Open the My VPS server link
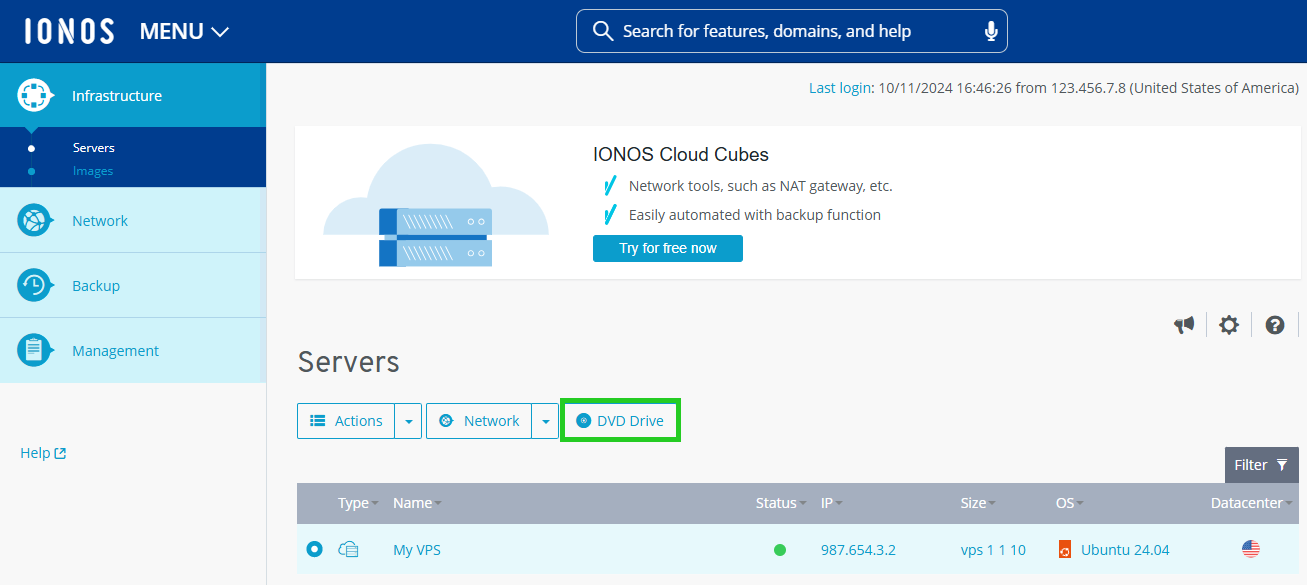The image size is (1307, 585). [x=417, y=550]
